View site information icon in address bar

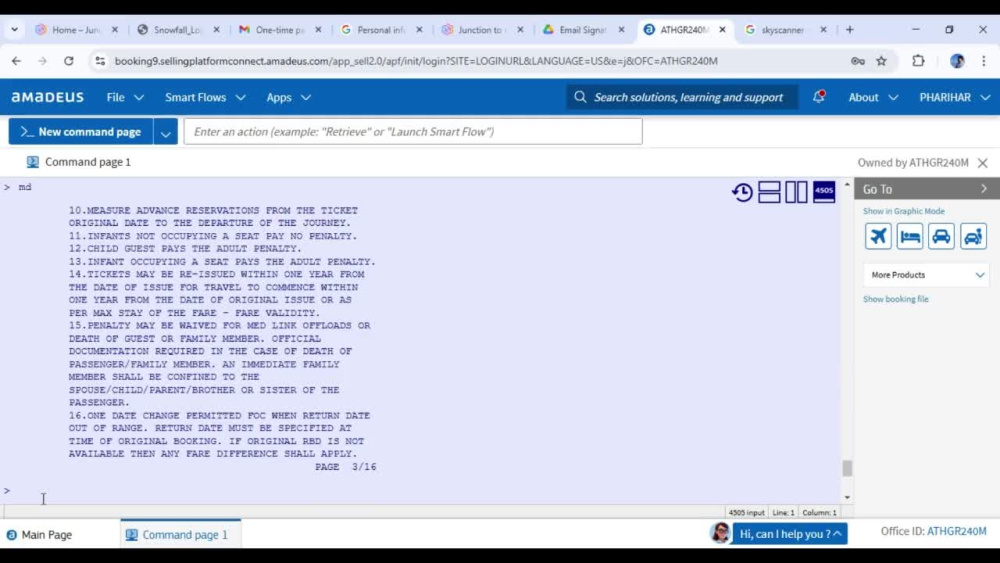100,61
